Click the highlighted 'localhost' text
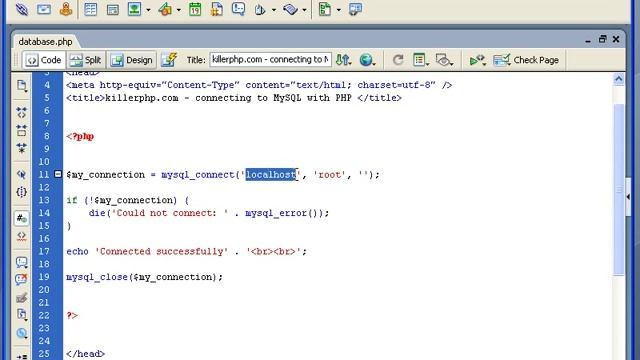The width and height of the screenshot is (640, 360). click(270, 175)
